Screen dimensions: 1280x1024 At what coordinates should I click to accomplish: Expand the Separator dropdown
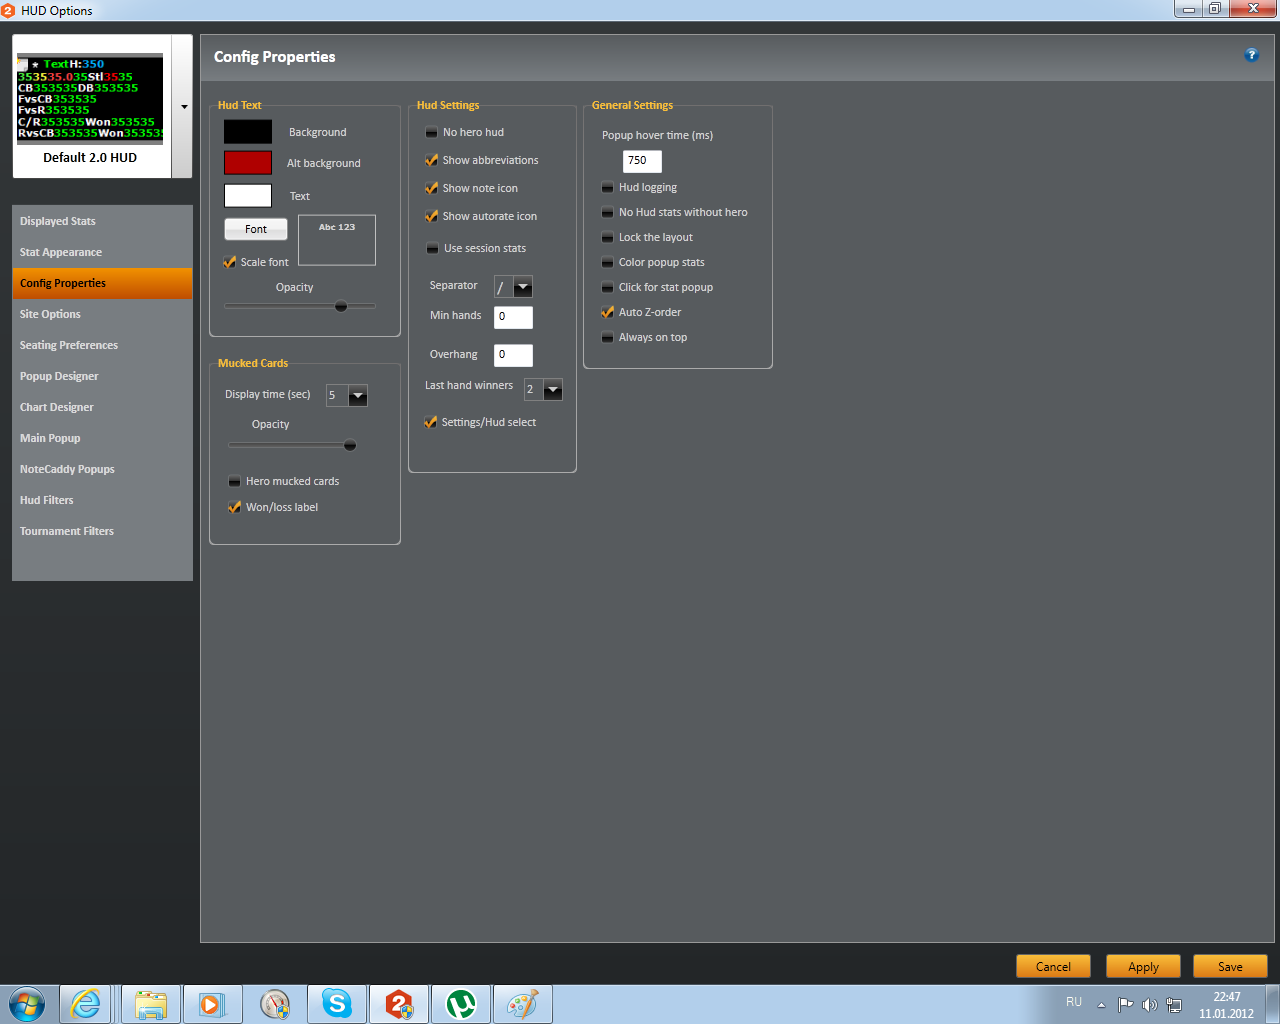pos(523,287)
